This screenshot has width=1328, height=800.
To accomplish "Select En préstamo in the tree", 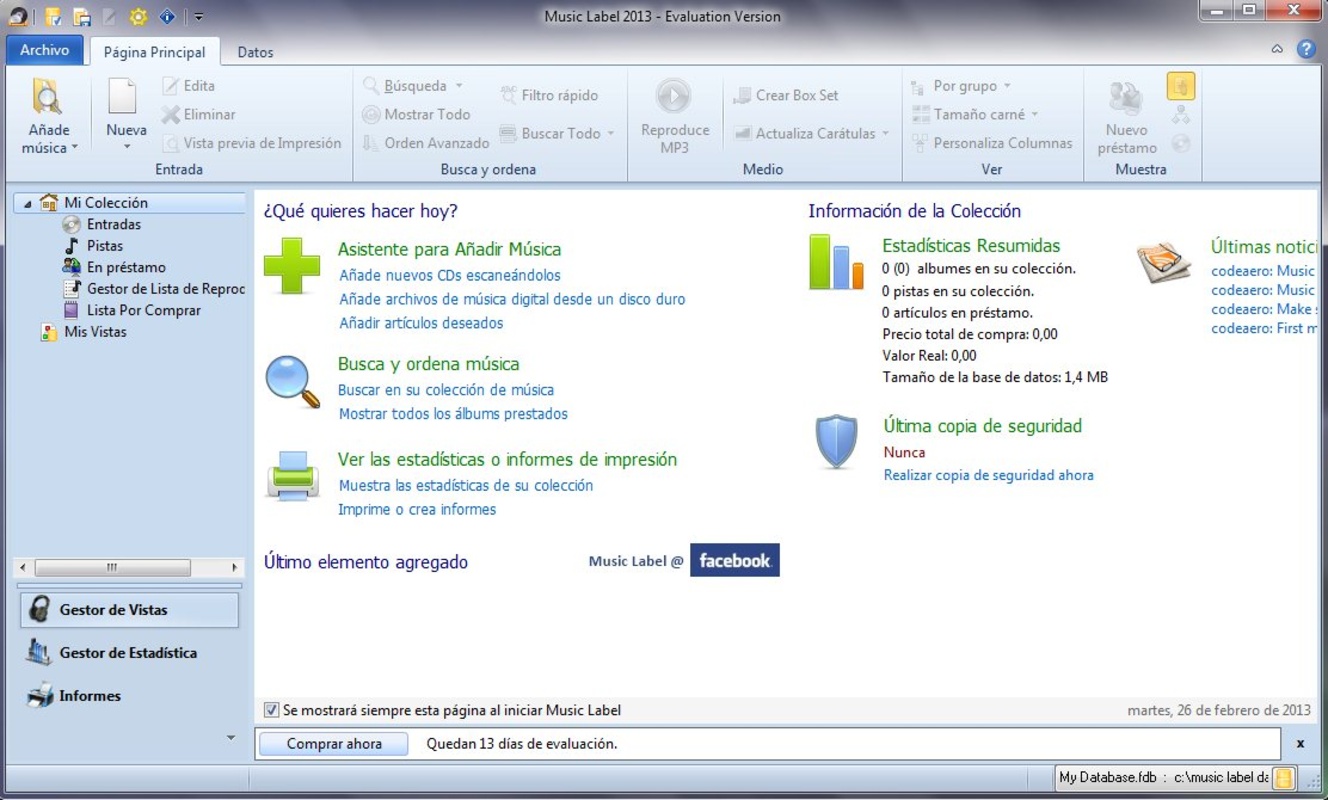I will [x=126, y=268].
